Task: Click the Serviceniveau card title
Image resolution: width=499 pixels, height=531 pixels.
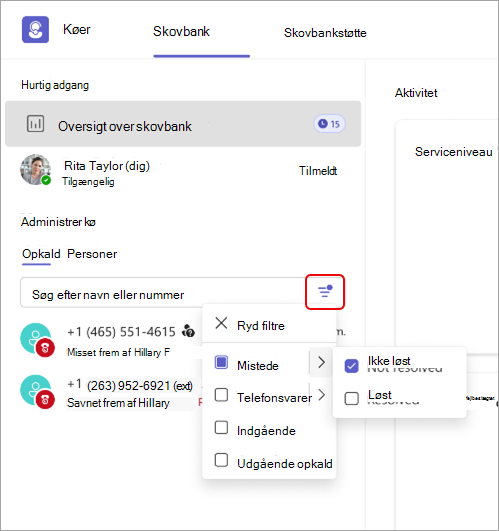Action: coord(454,152)
